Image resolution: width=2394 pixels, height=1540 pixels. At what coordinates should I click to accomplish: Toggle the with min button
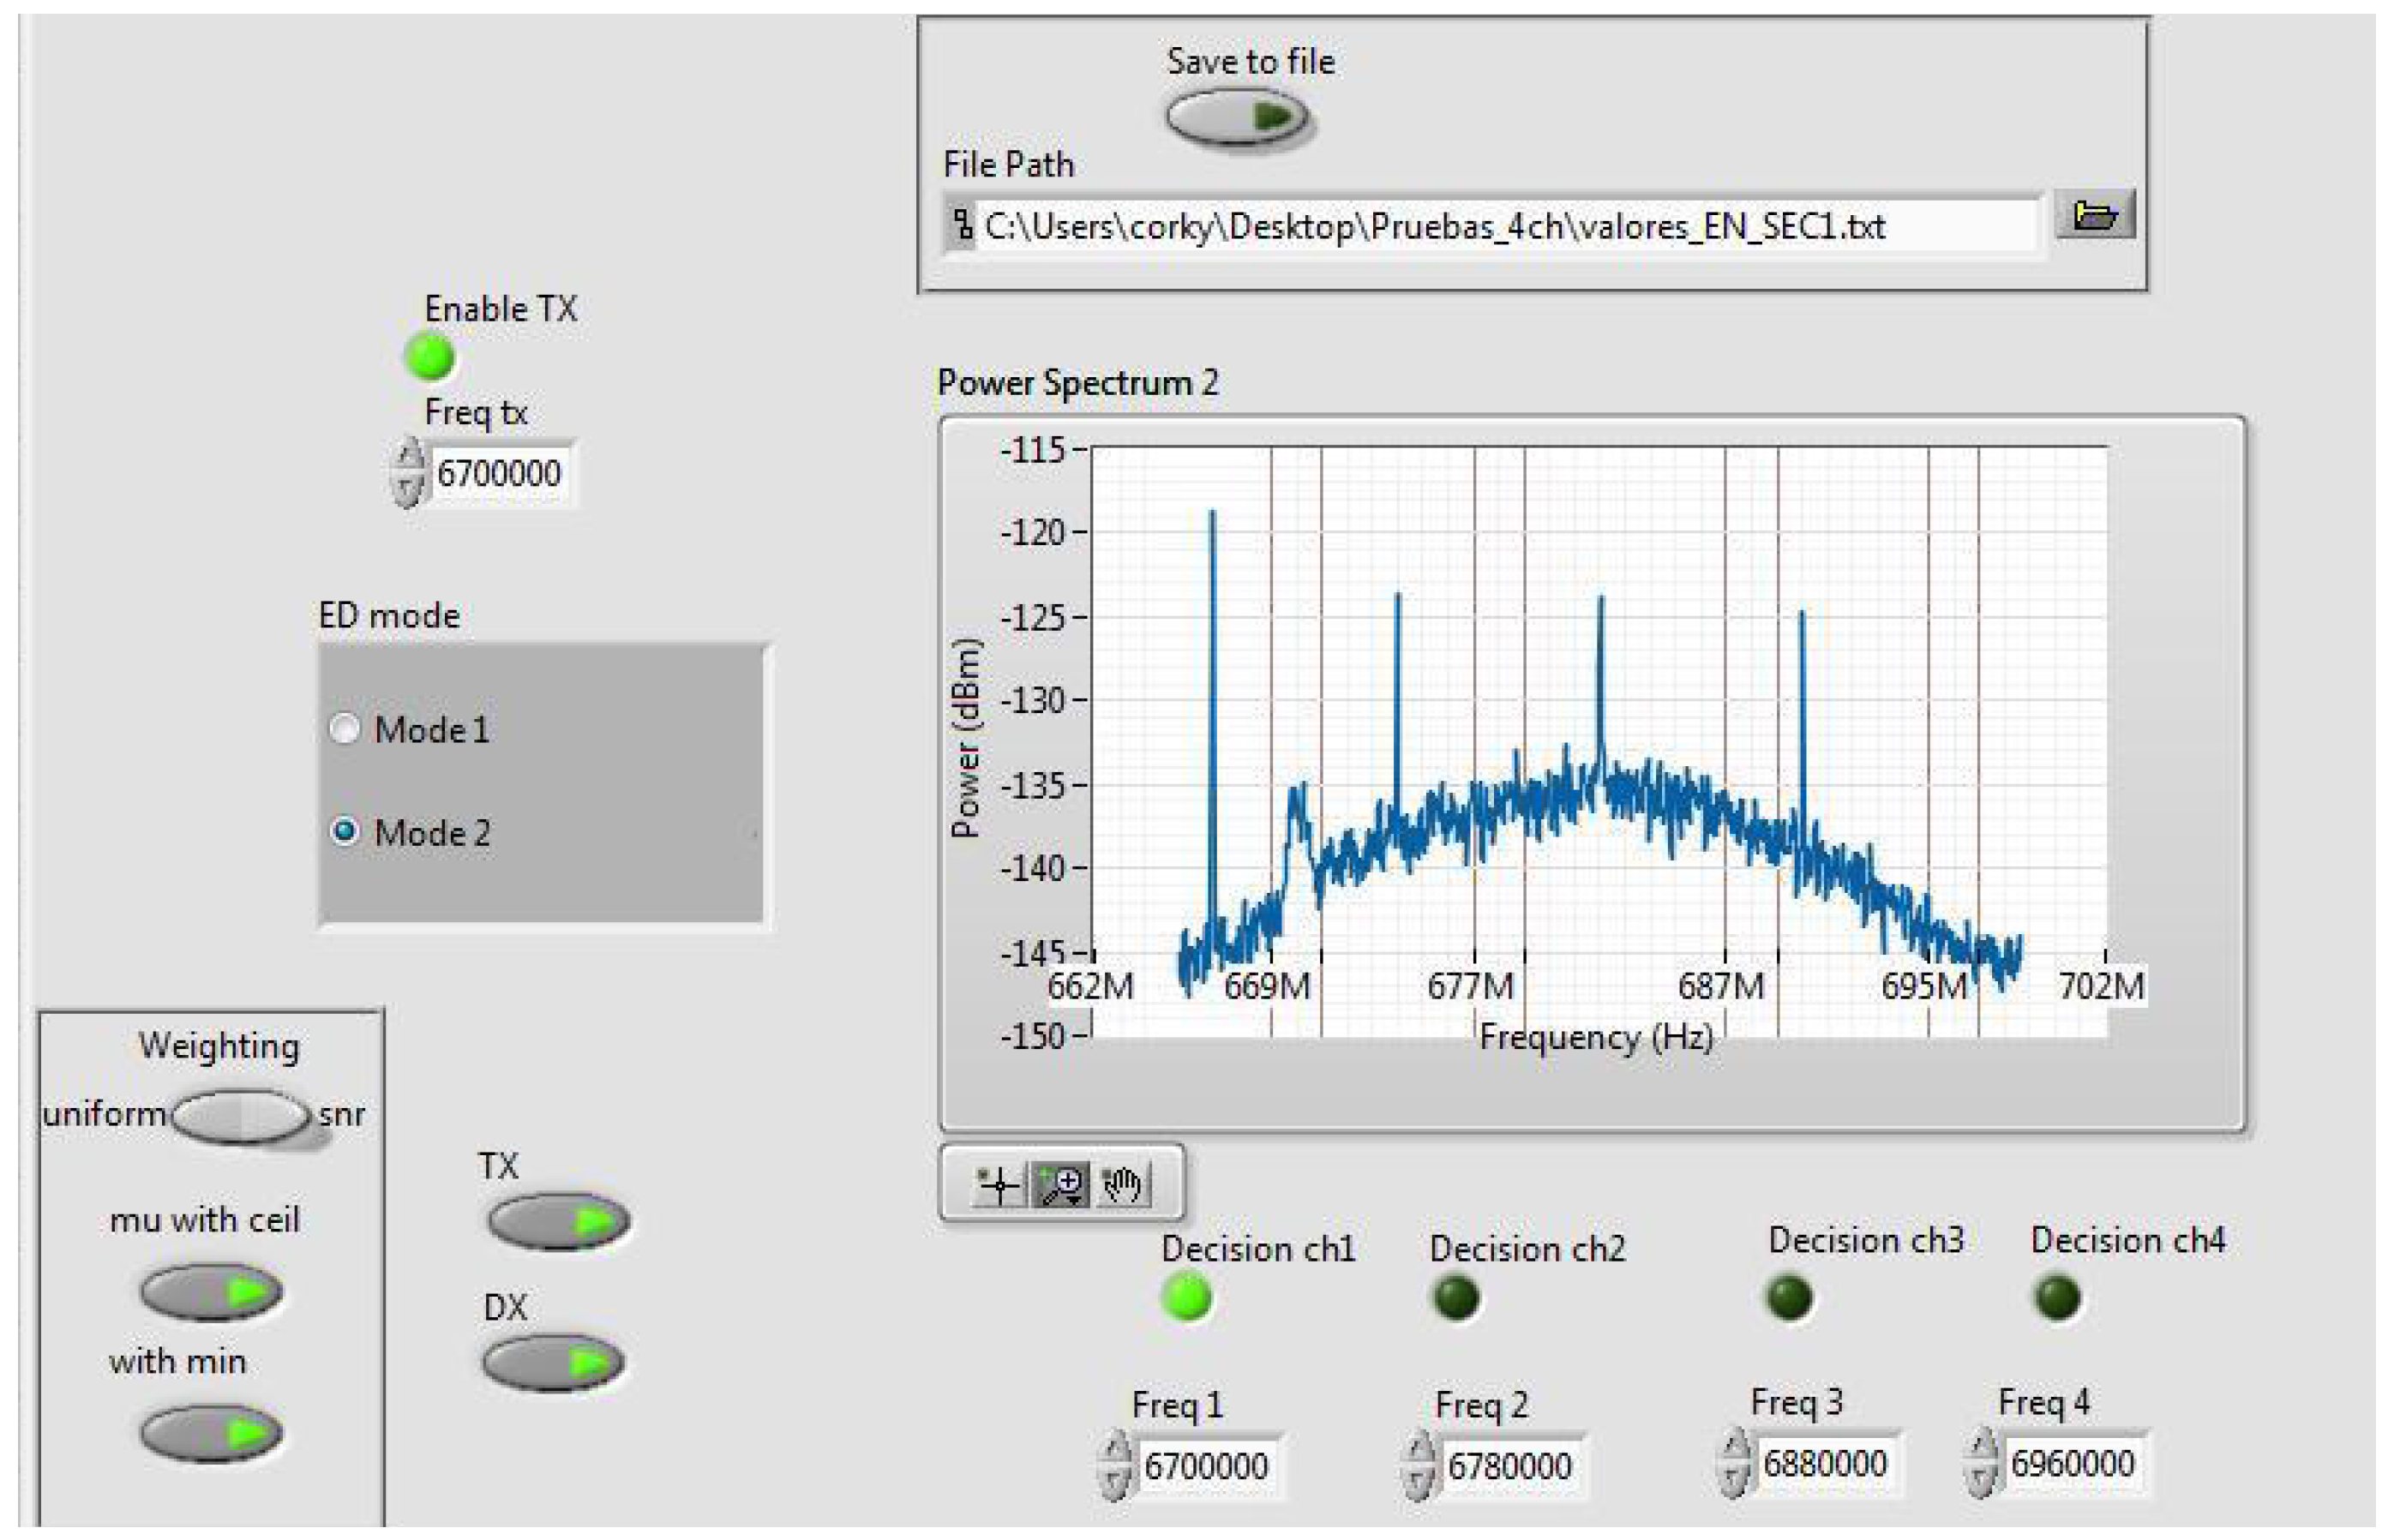211,1432
